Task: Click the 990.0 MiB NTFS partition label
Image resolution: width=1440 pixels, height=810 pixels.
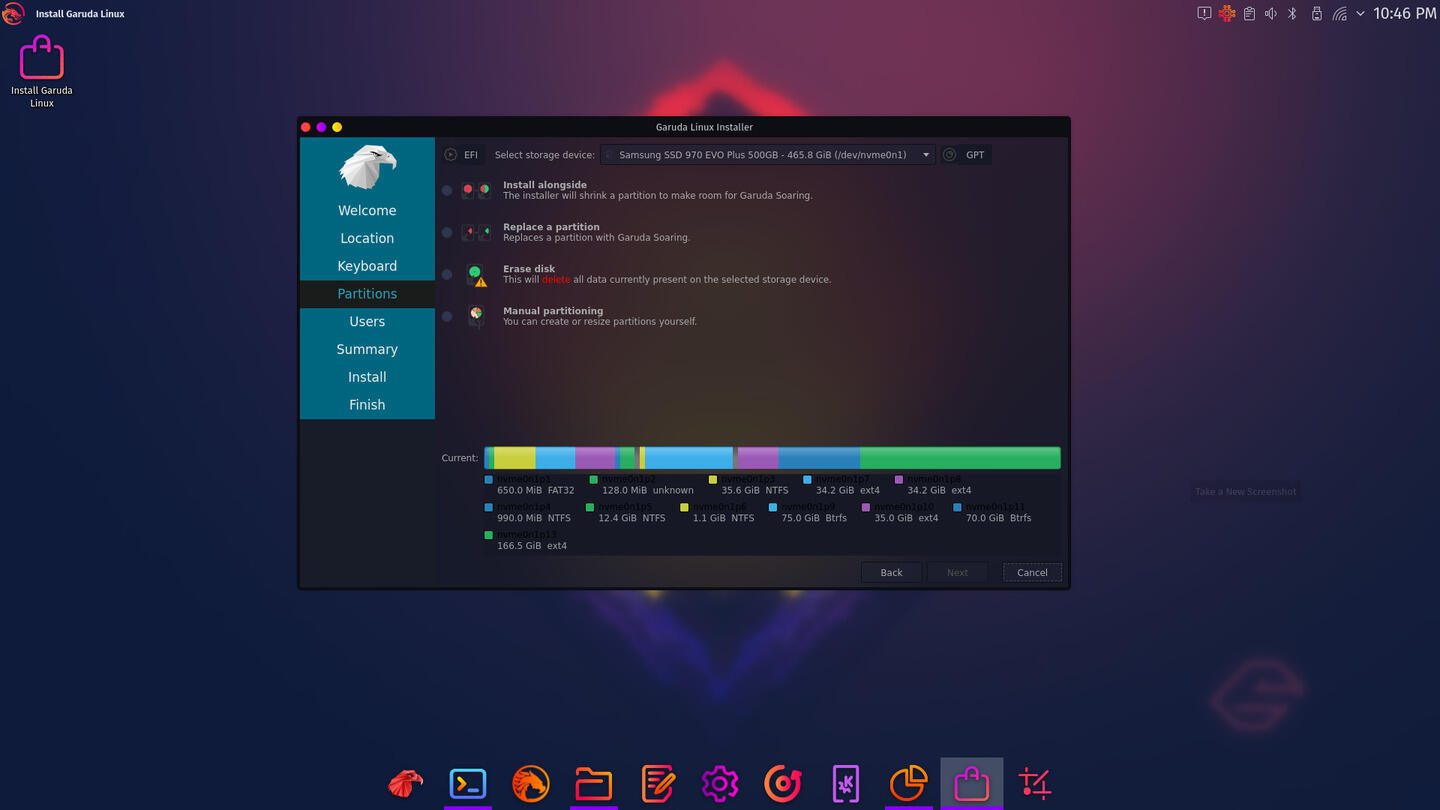Action: (534, 518)
